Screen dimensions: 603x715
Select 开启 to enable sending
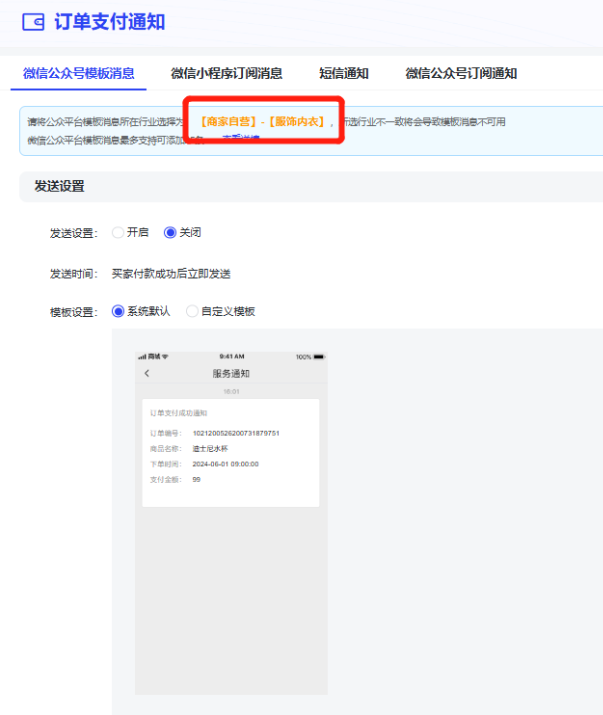119,232
